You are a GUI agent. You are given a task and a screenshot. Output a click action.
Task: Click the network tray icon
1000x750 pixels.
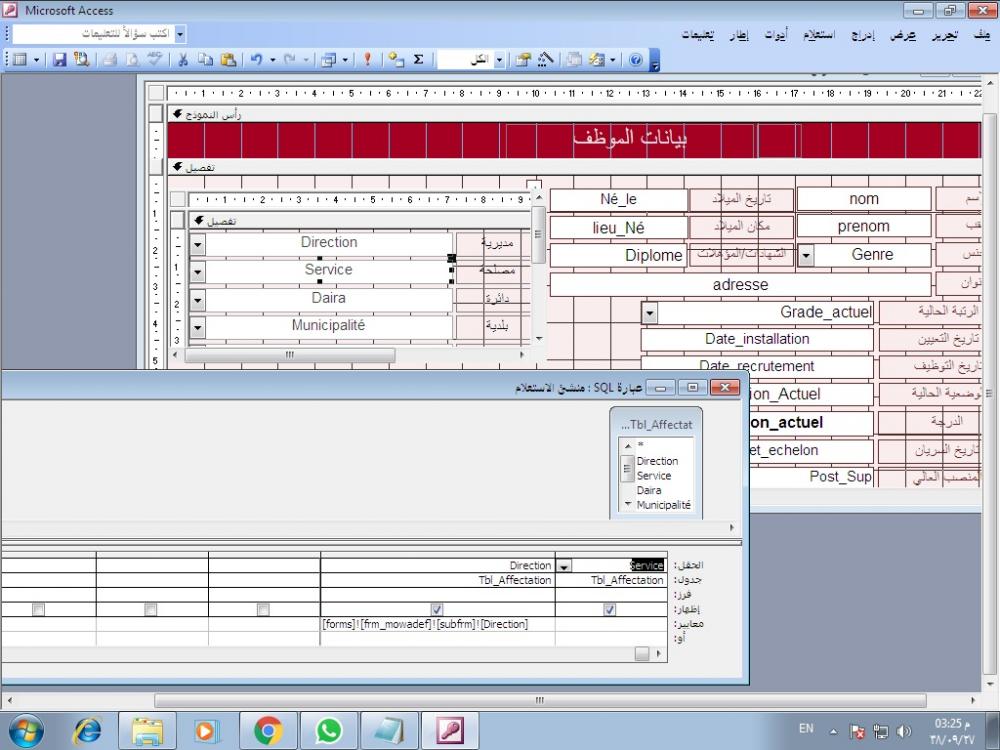[x=881, y=731]
